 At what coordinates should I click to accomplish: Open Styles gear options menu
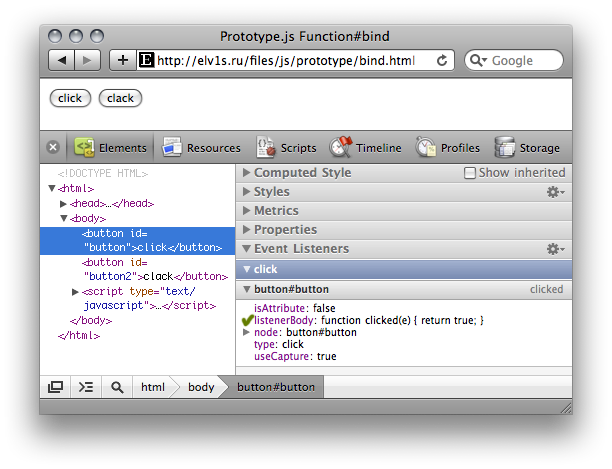[x=555, y=192]
